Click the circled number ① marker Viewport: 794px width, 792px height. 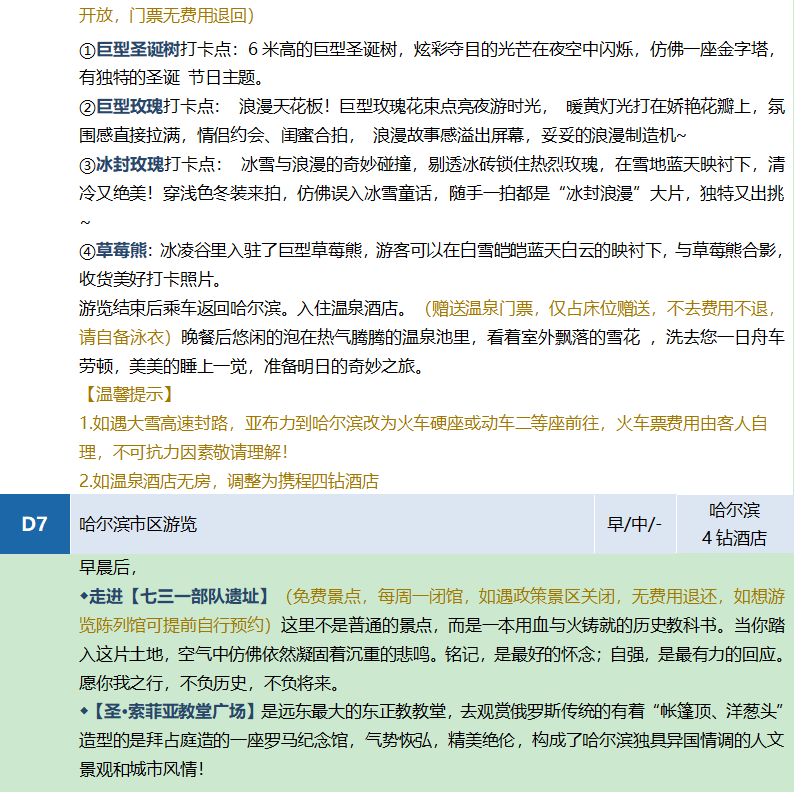tap(86, 50)
